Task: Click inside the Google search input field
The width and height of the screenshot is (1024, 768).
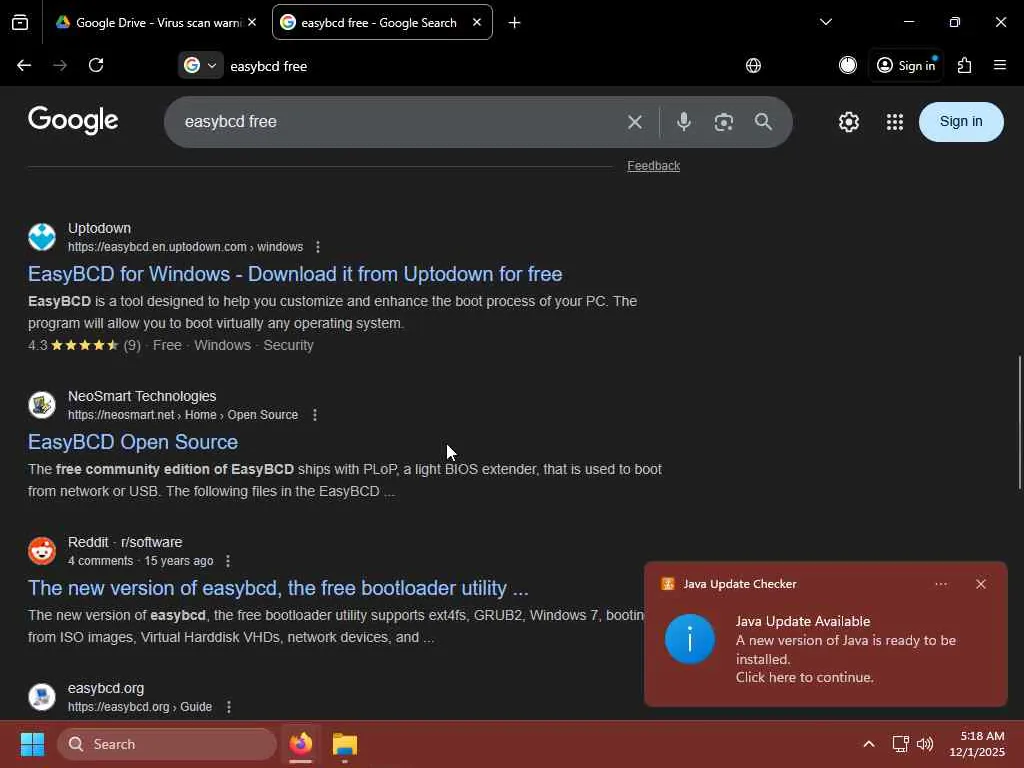Action: pos(398,122)
